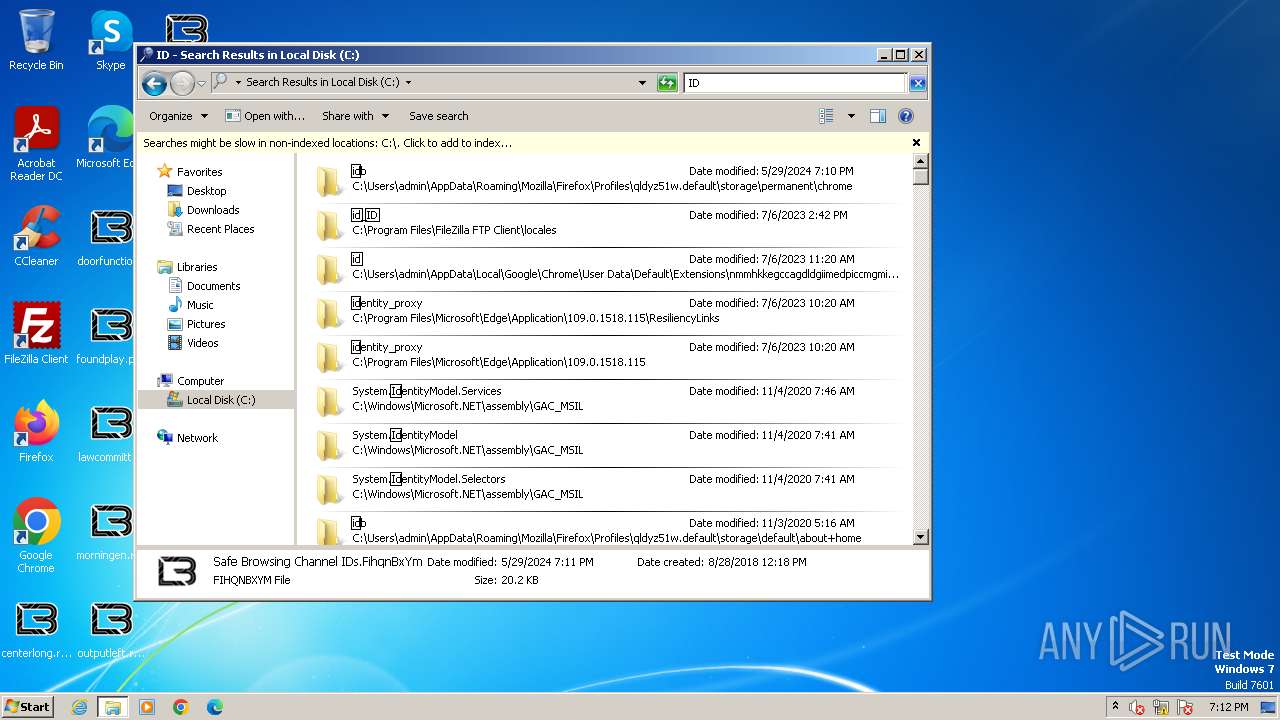Open recent pages dropdown next to Forward
Screen dimensions: 1280x720
tap(201, 83)
